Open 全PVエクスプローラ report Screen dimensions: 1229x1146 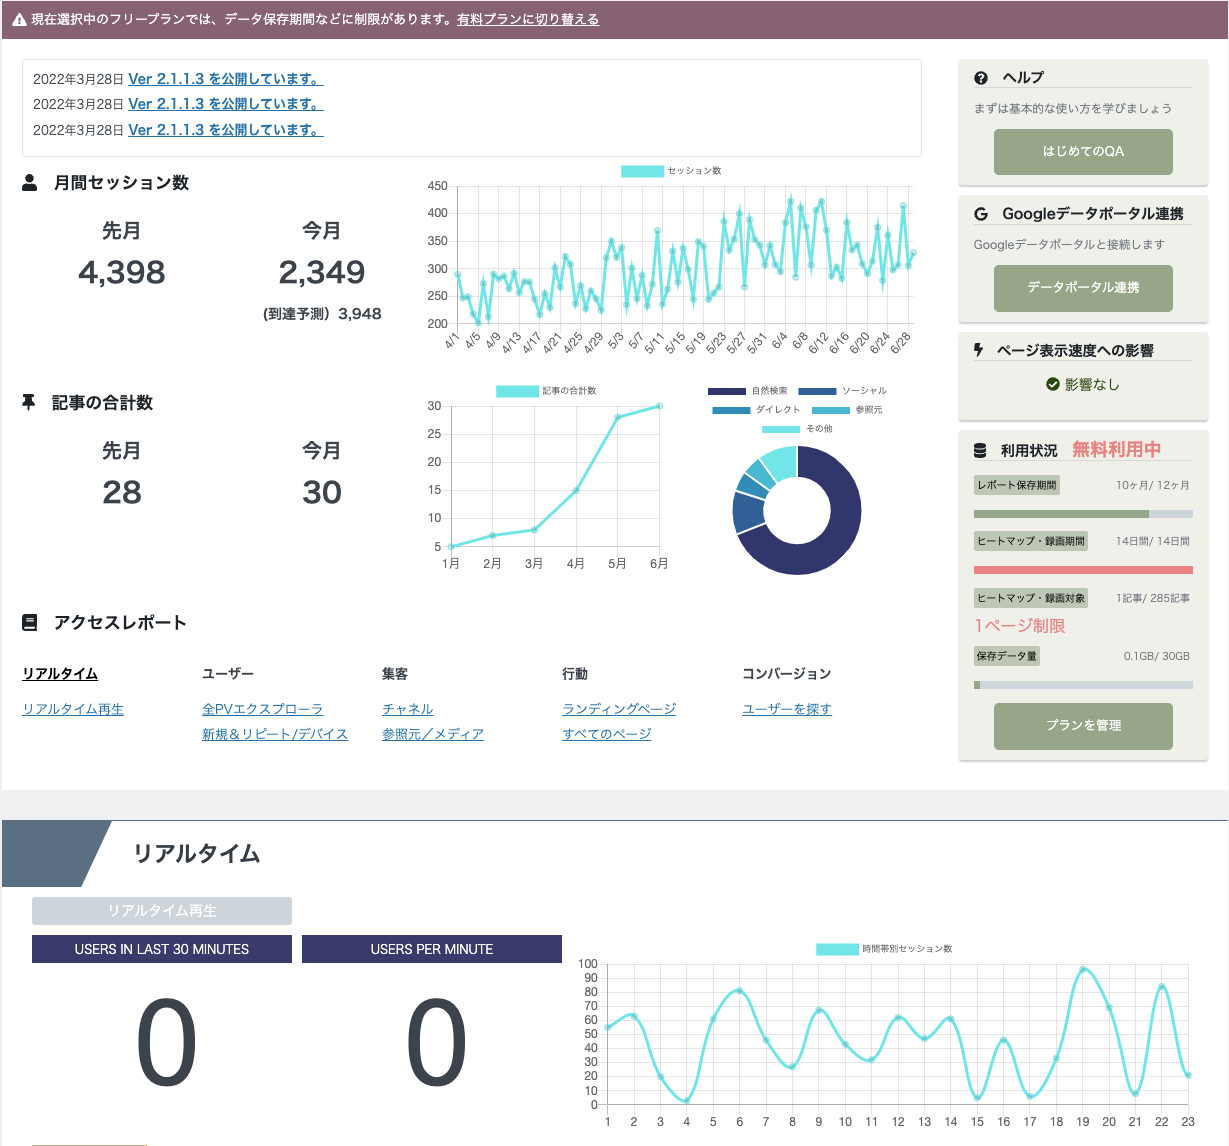tap(262, 709)
